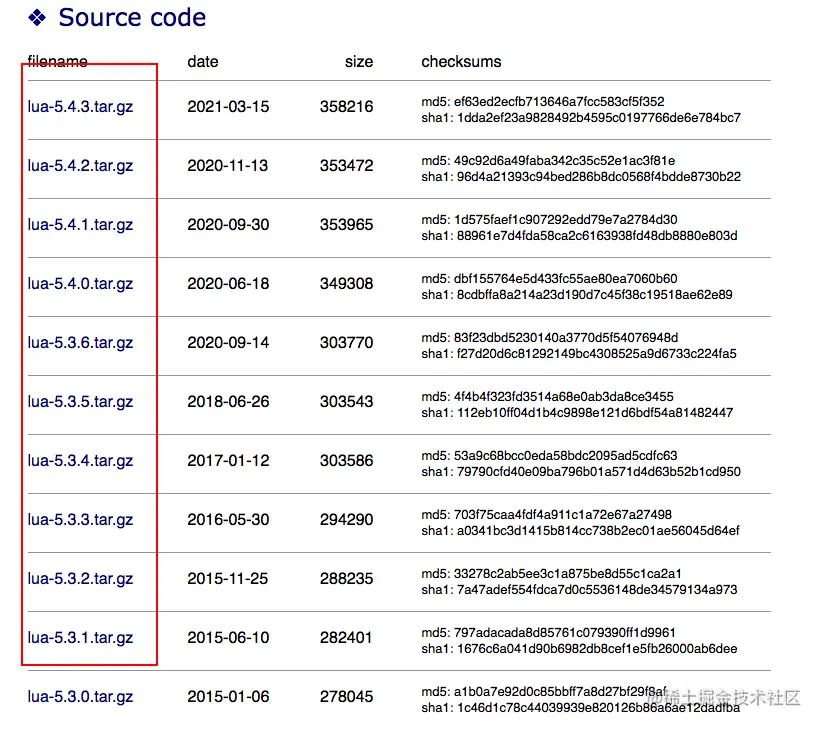The image size is (822, 729).
Task: Click the filename column header
Action: [56, 61]
